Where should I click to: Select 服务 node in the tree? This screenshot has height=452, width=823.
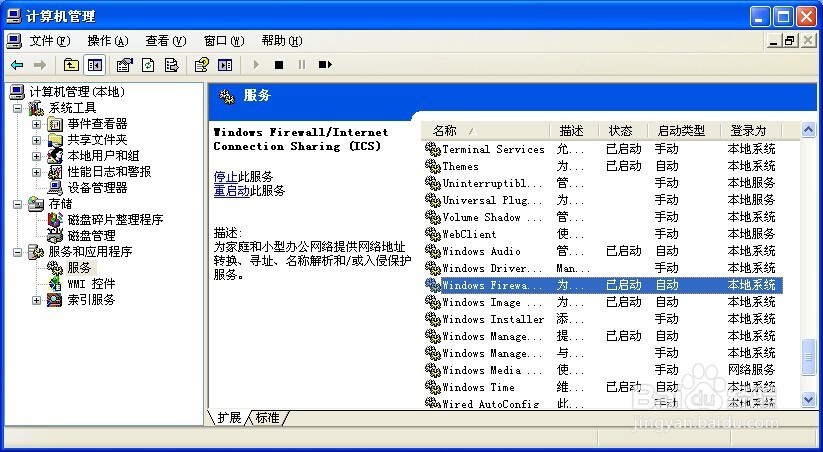79,268
